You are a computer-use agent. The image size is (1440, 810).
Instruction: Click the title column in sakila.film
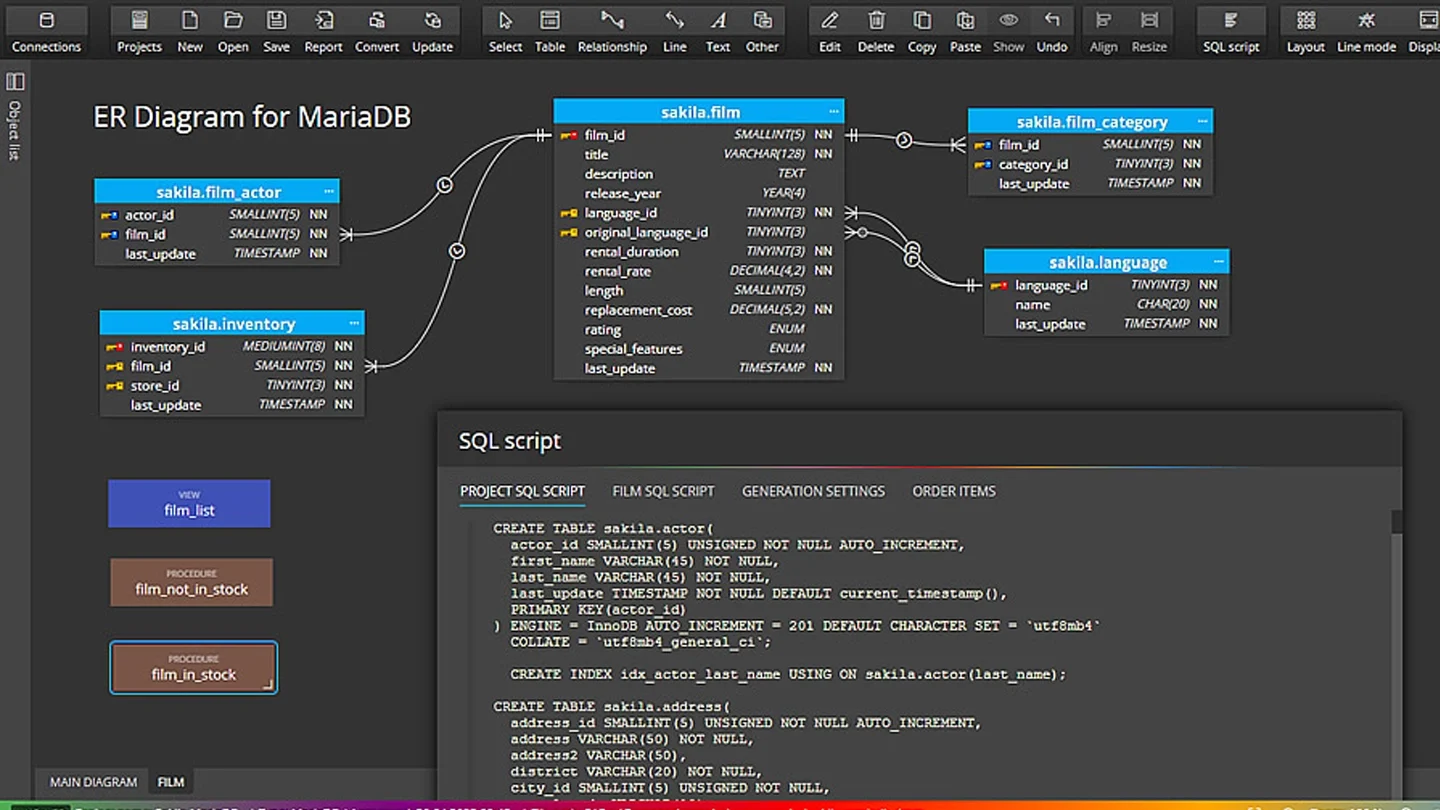[x=698, y=154]
